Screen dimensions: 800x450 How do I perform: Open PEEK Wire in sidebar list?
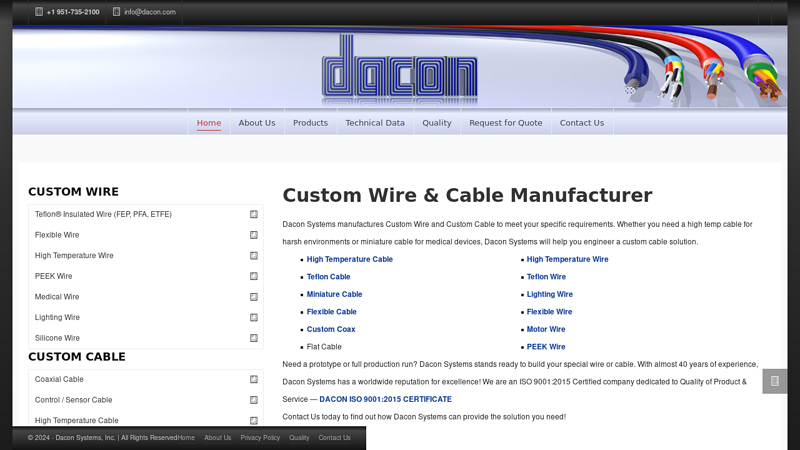(x=54, y=276)
